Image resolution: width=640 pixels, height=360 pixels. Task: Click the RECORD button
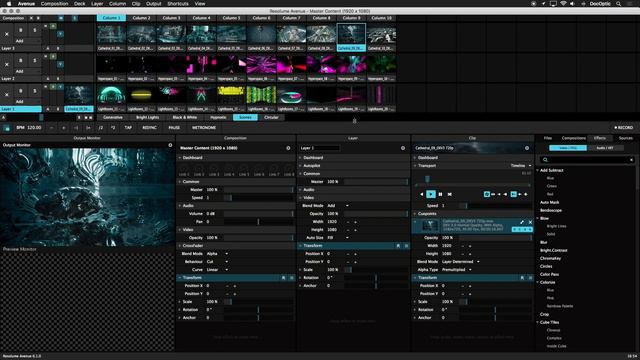click(623, 128)
